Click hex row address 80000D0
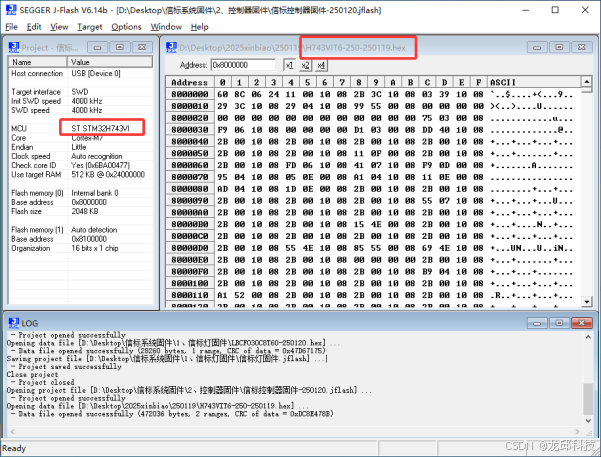Image resolution: width=601 pixels, height=457 pixels. pos(189,248)
